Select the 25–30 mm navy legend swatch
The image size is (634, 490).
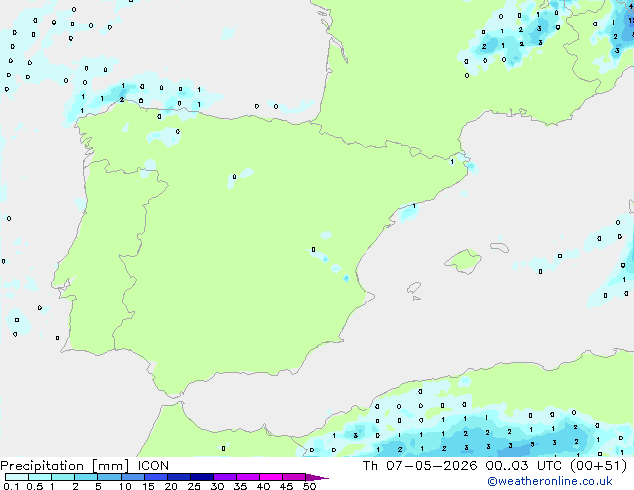[x=202, y=477]
